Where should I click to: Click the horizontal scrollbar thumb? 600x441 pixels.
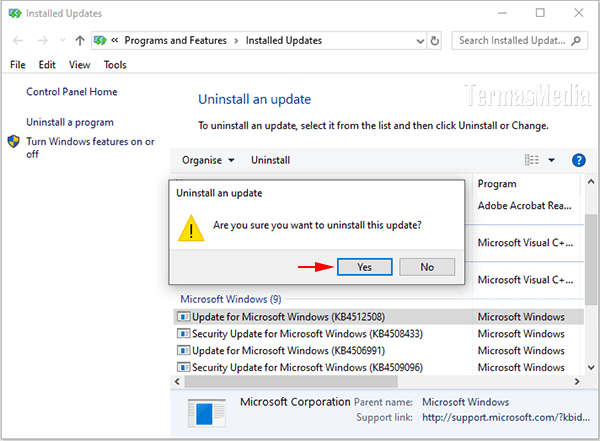[x=291, y=382]
